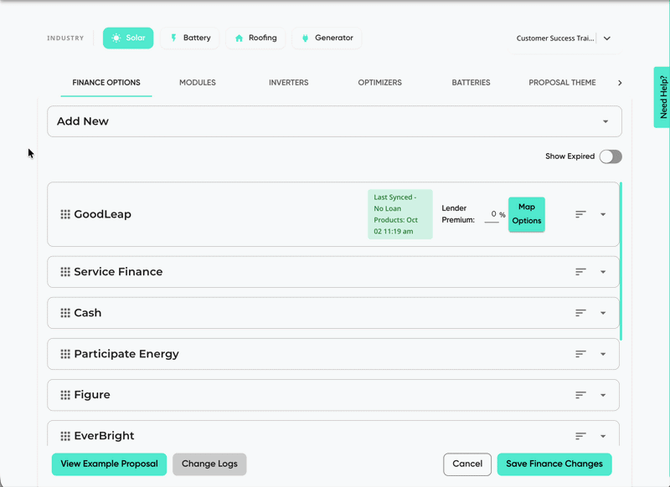The height and width of the screenshot is (487, 670).
Task: Expand the Service Finance row arrow
Action: pos(603,272)
